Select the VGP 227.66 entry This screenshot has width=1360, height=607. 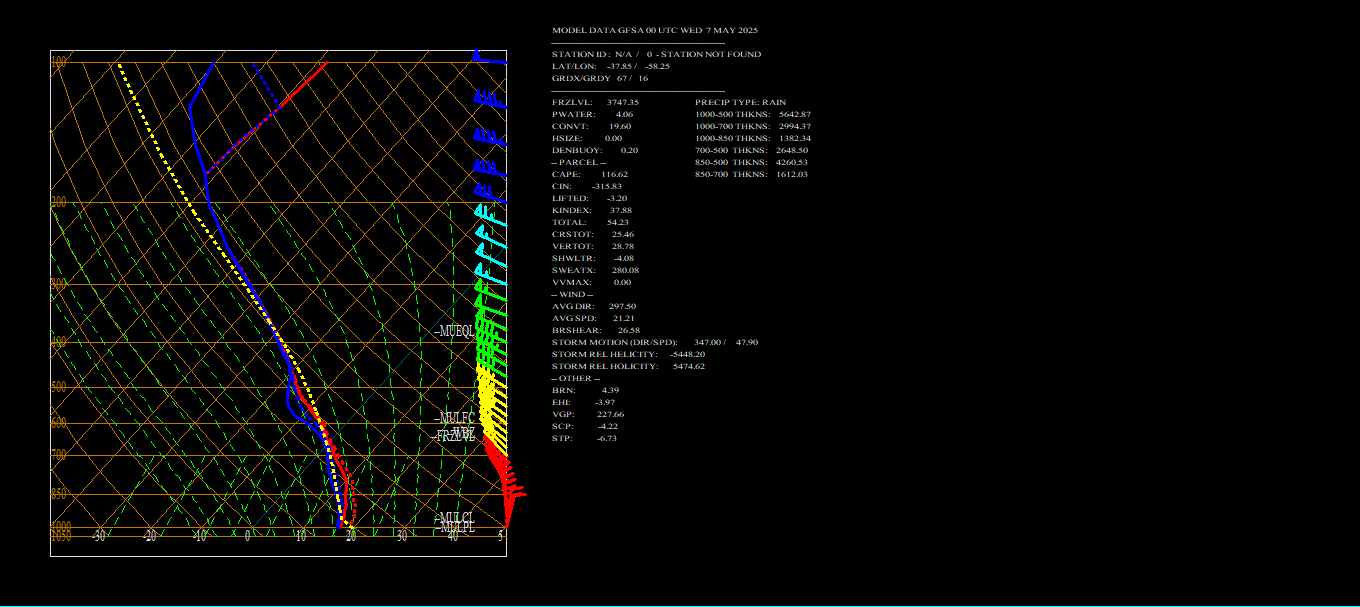[588, 414]
